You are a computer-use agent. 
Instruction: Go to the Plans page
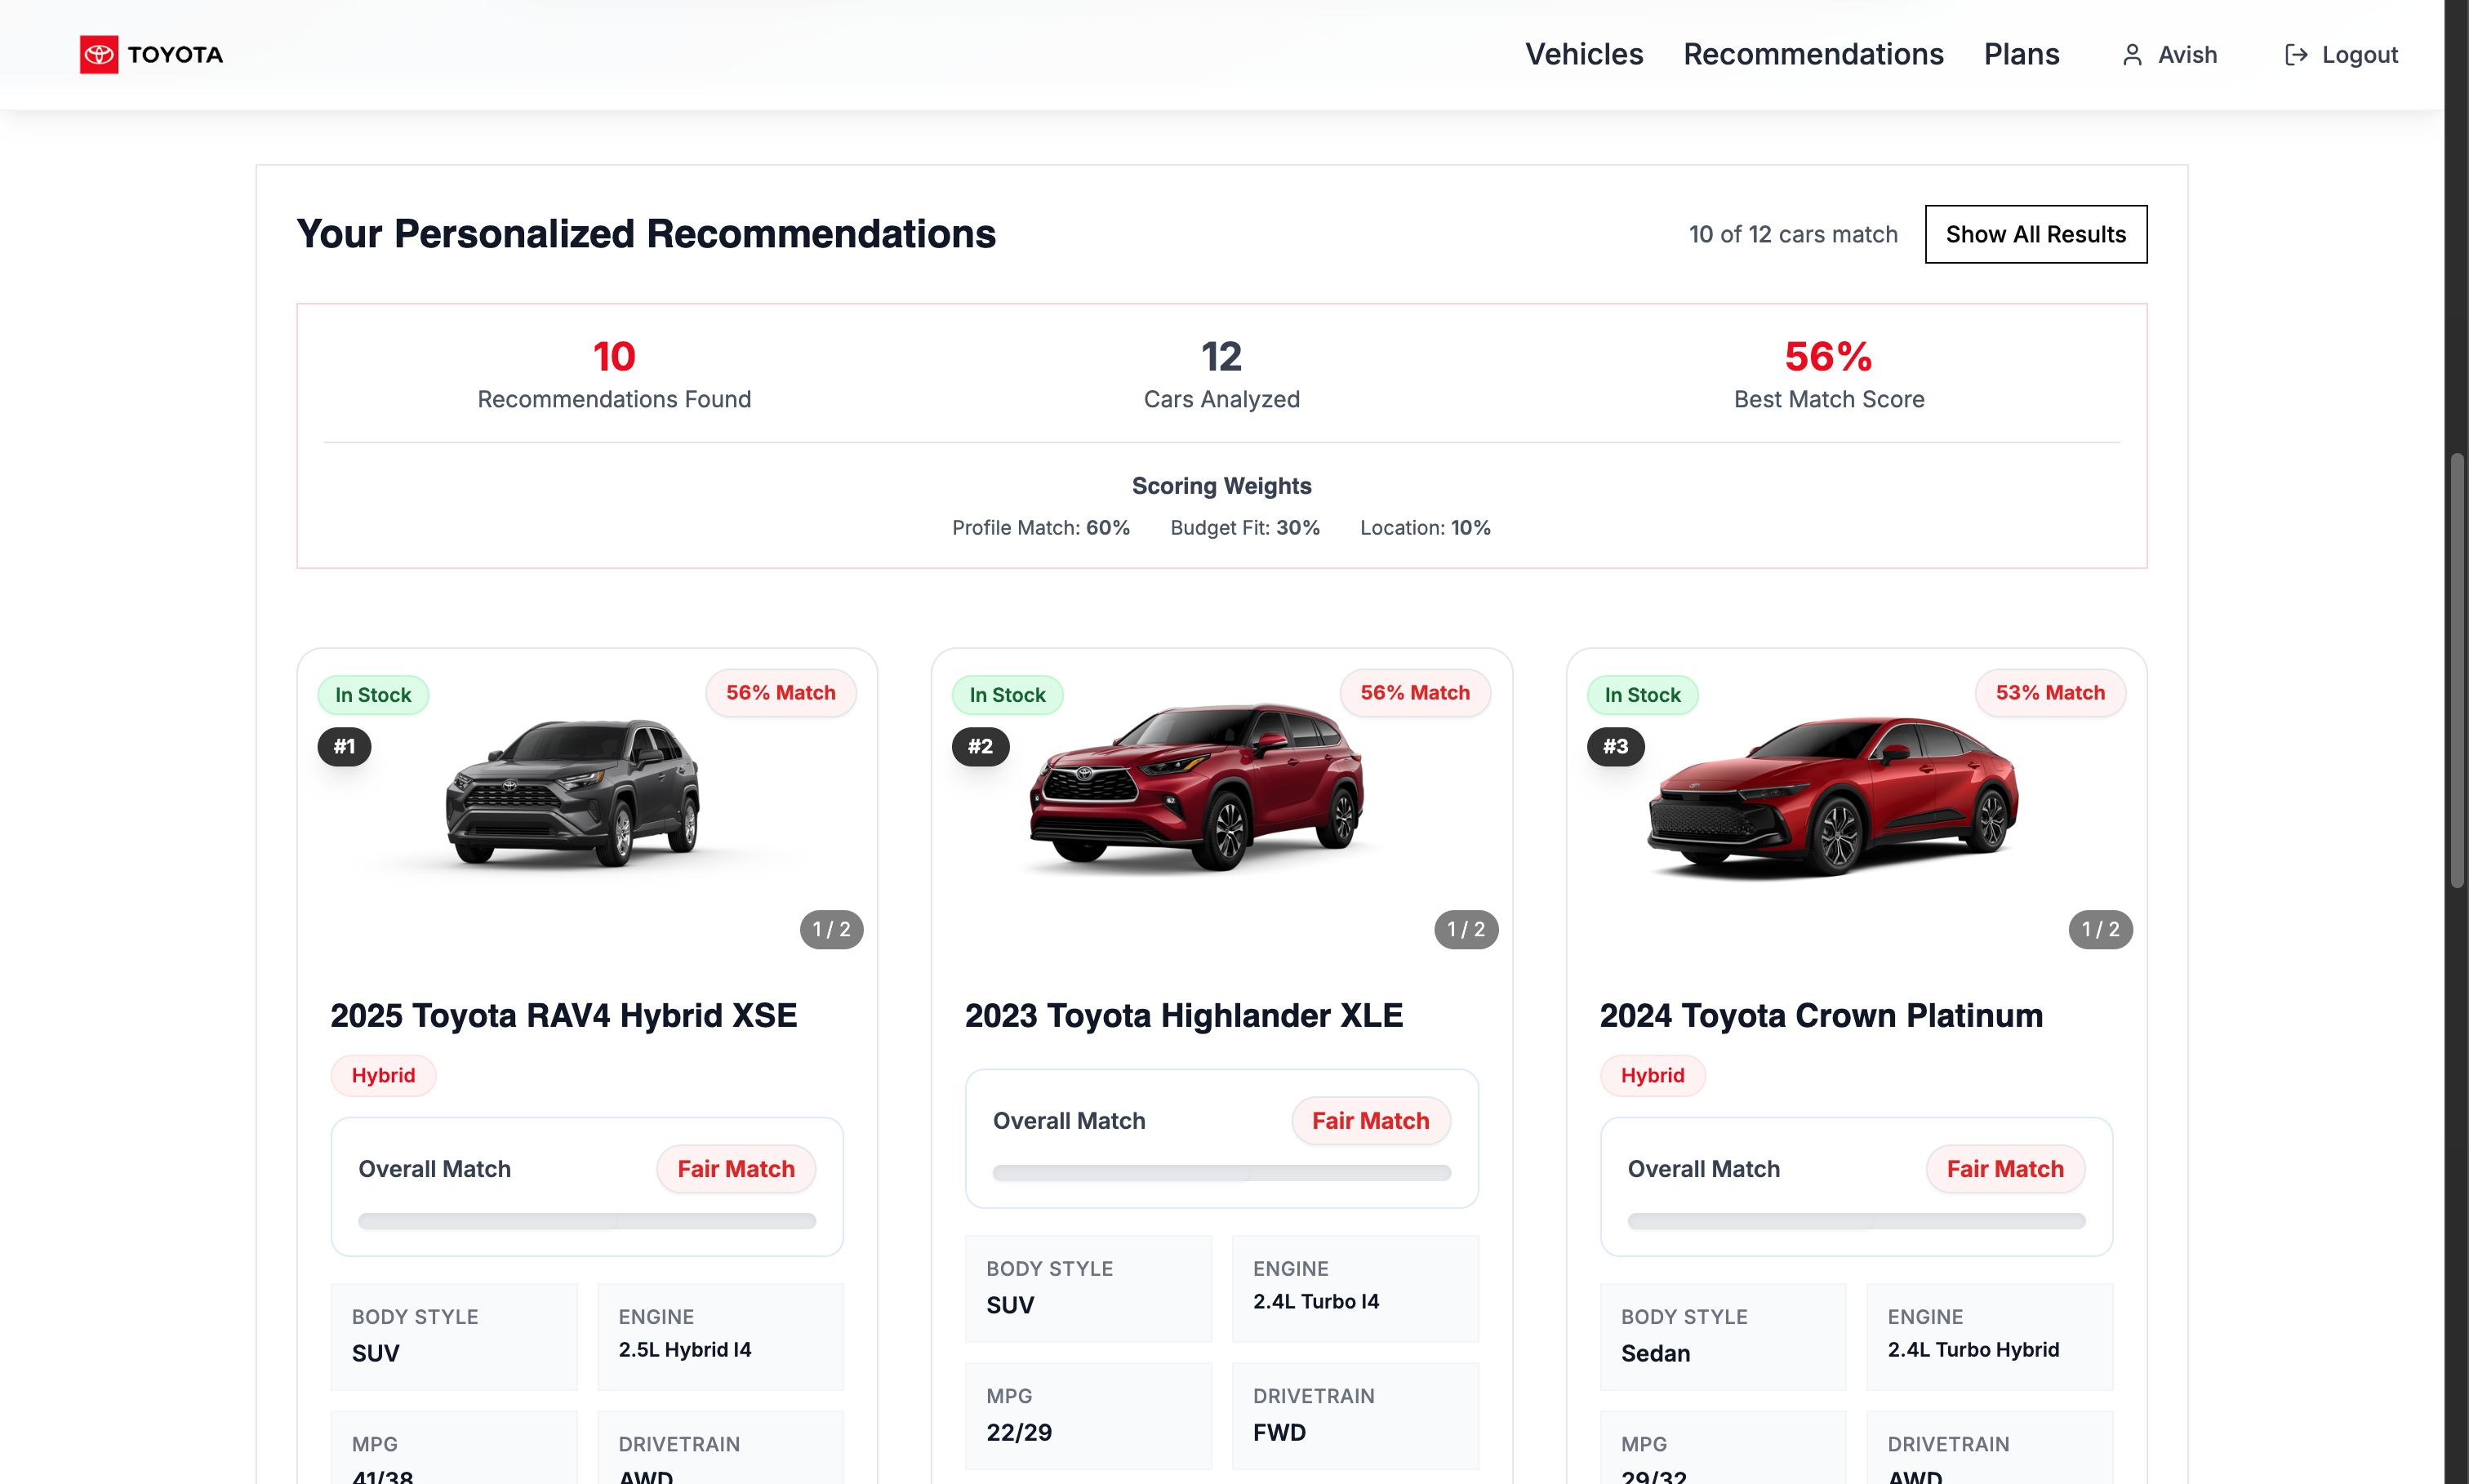coord(2021,54)
